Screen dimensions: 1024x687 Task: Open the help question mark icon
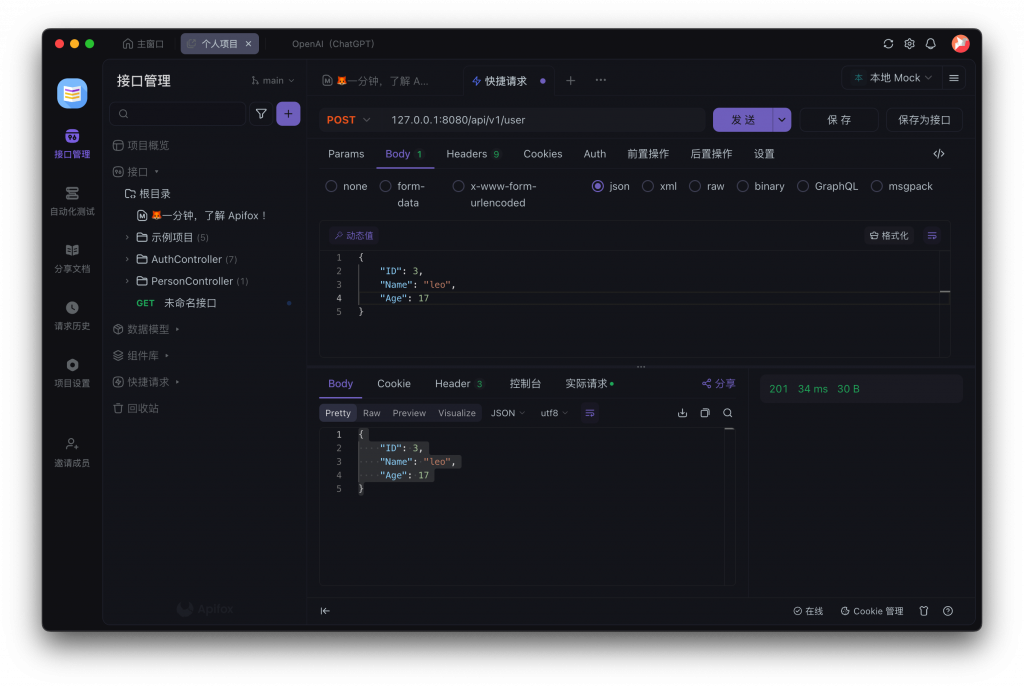(x=948, y=611)
